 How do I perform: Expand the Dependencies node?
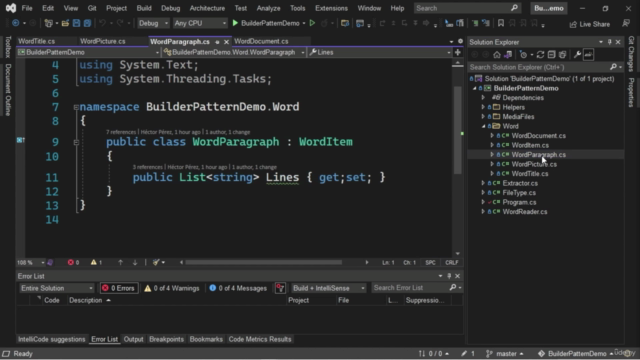(x=483, y=98)
